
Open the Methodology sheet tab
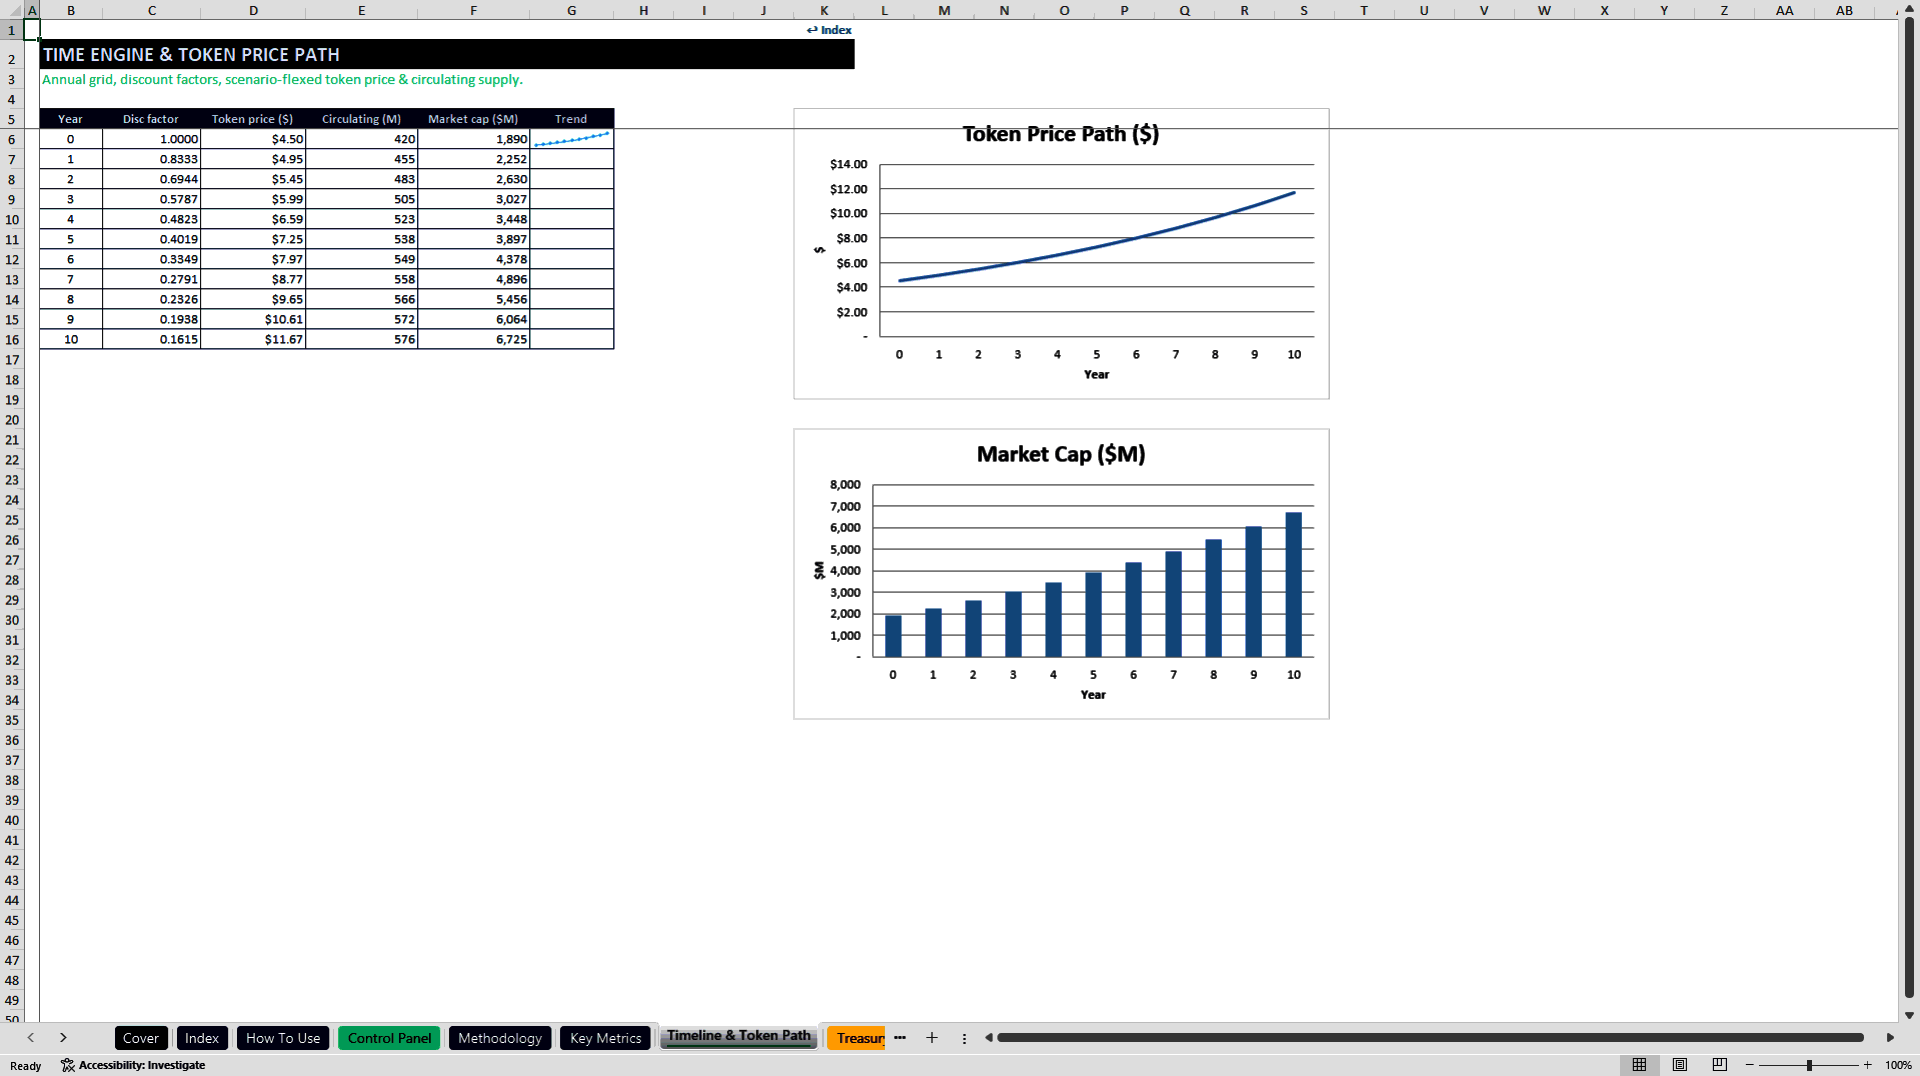[x=500, y=1038]
